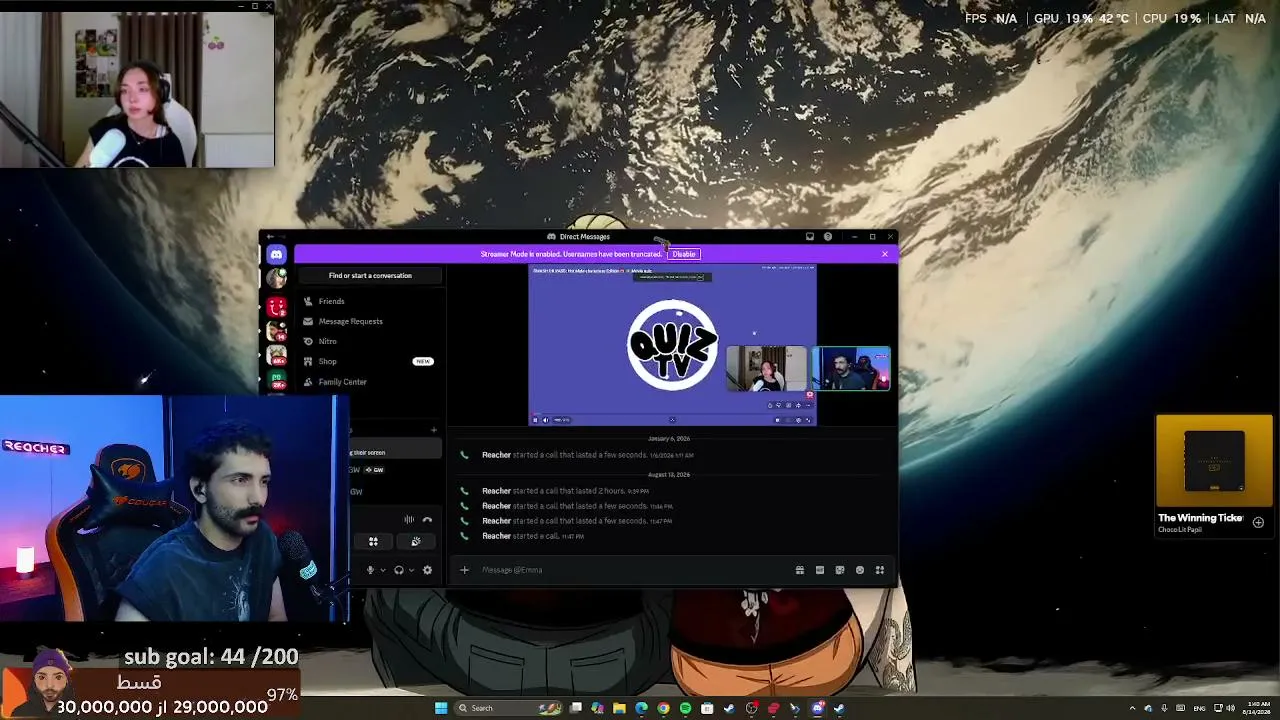The image size is (1280, 720).
Task: Open the apps launcher in message bar
Action: 880,570
